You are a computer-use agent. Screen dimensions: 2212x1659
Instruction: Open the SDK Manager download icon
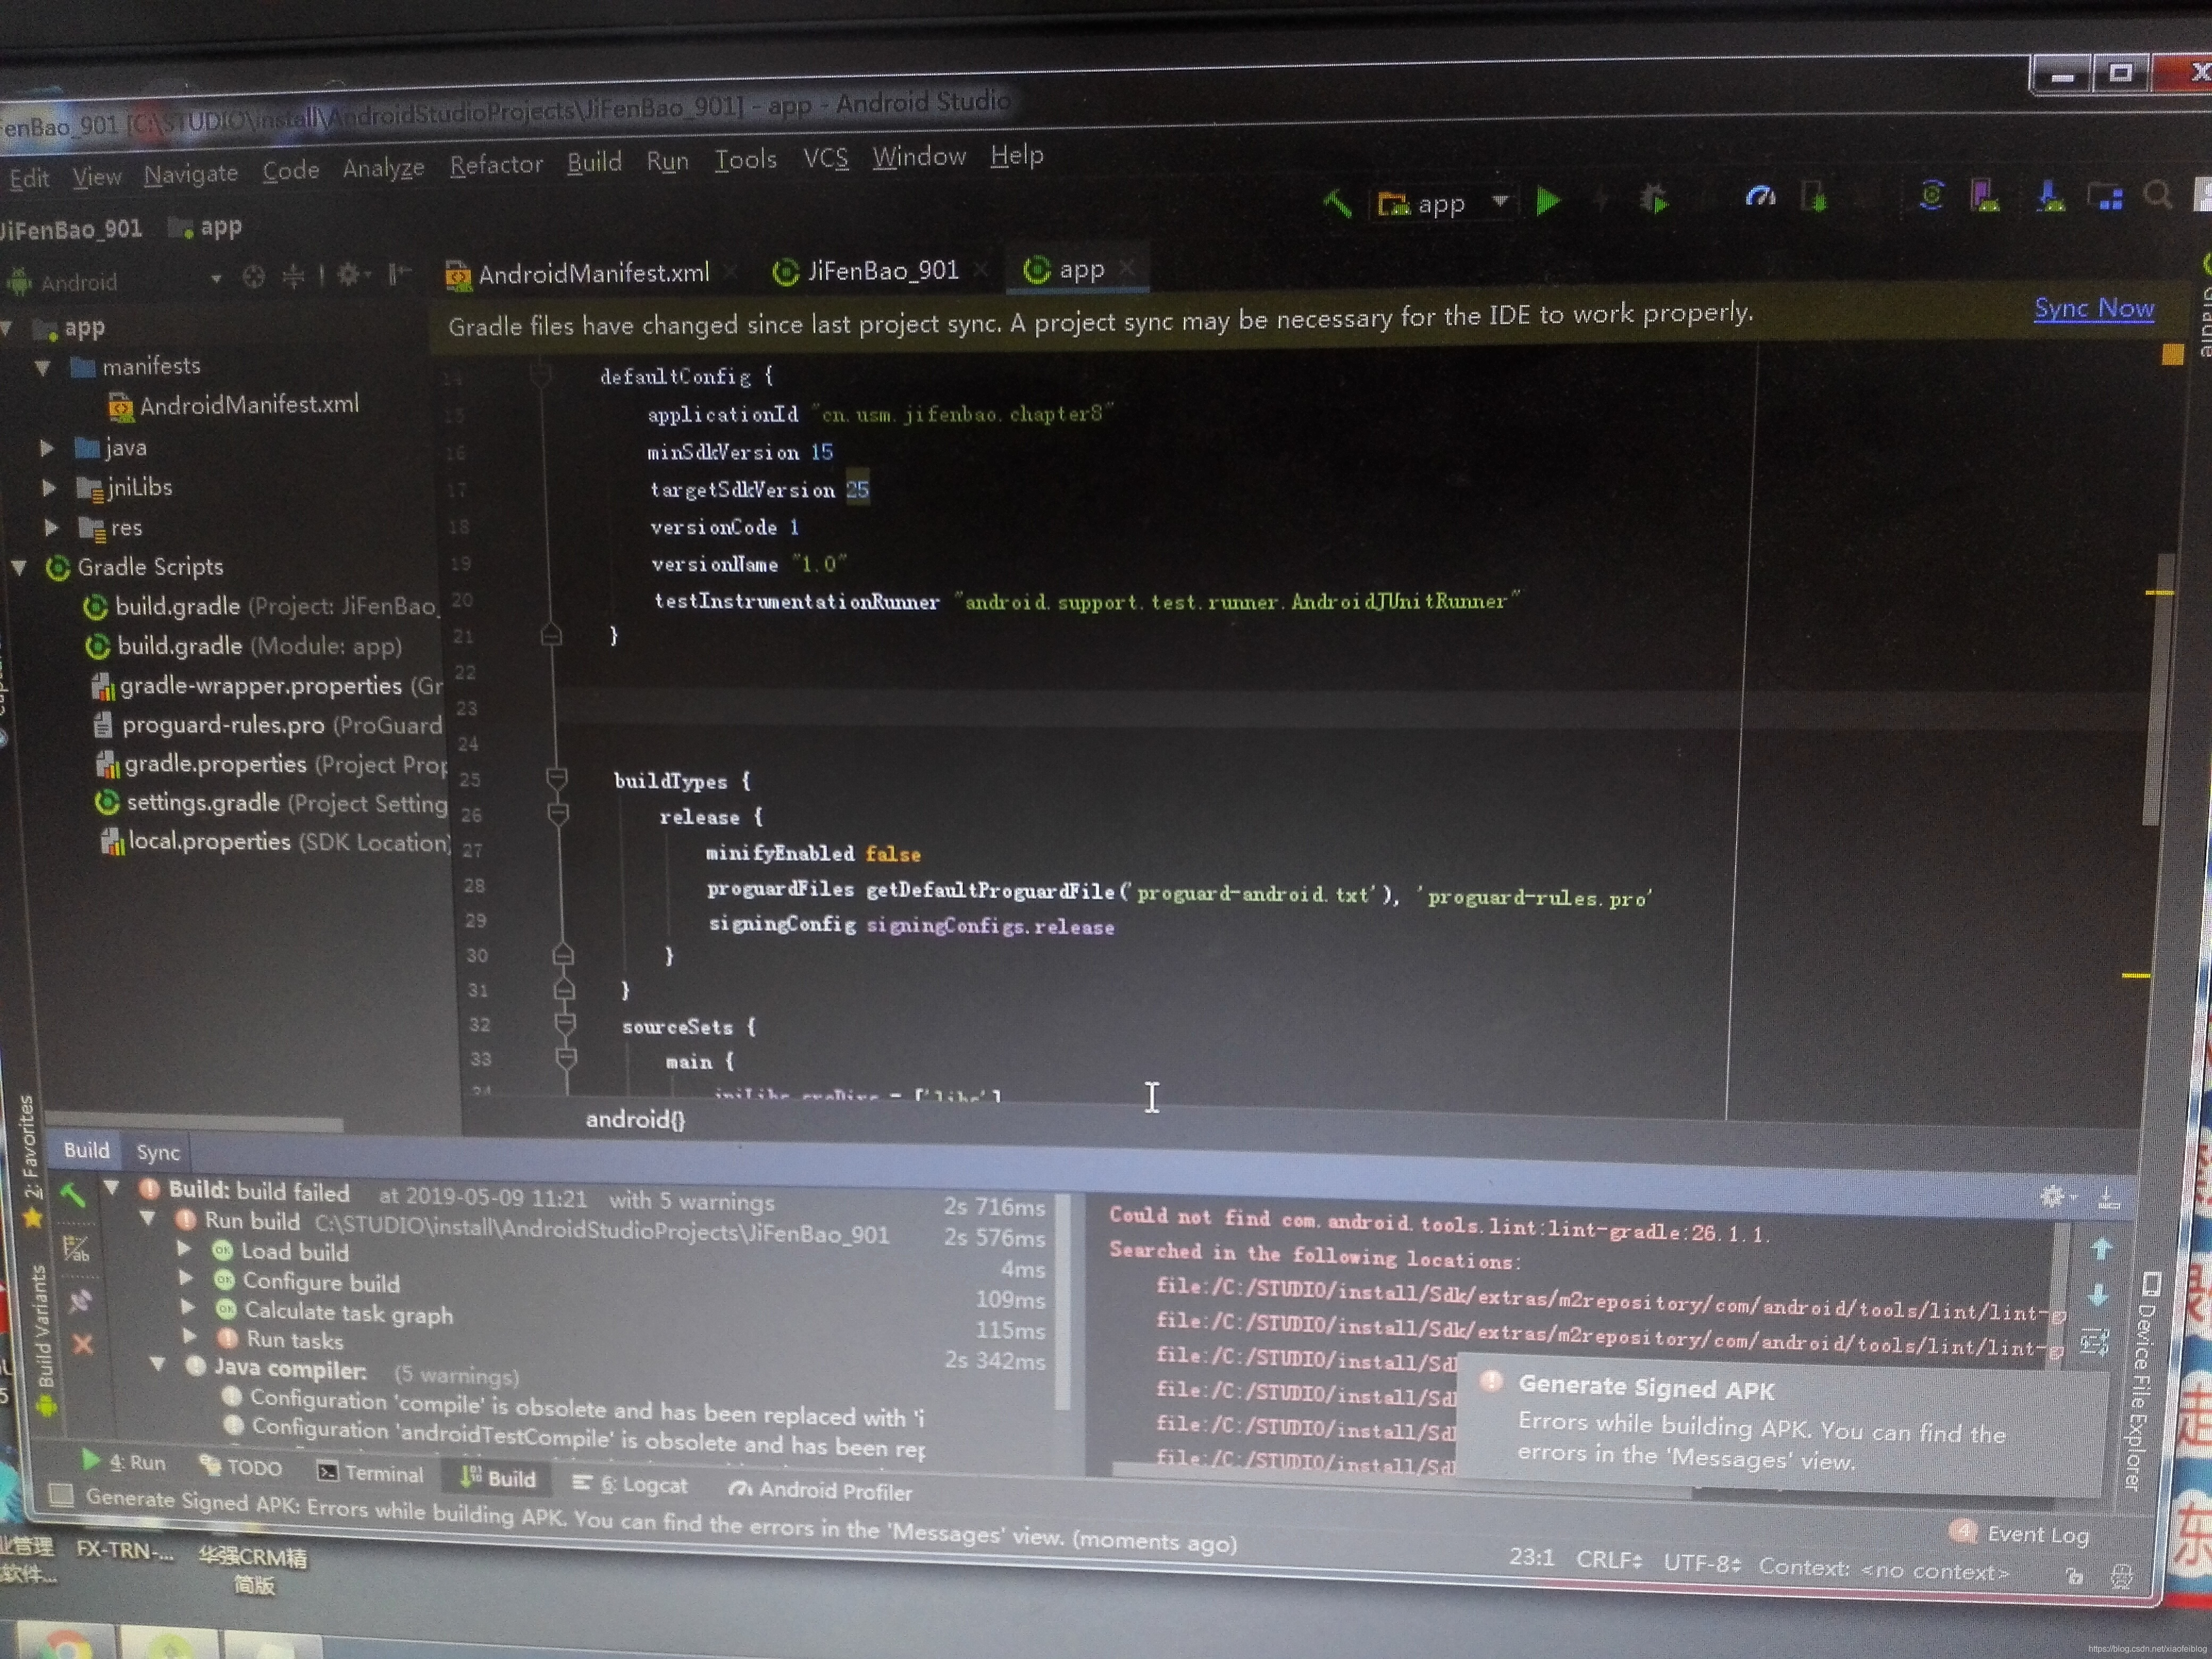tap(2050, 196)
